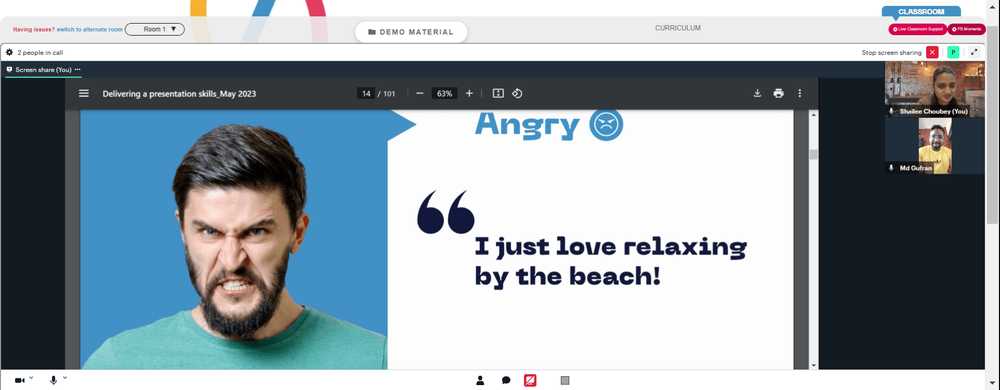The width and height of the screenshot is (1000, 390).
Task: Stop screen sharing with red X
Action: (x=932, y=52)
